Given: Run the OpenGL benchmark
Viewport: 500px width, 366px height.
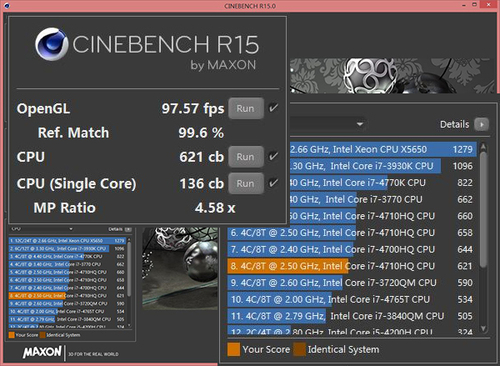Looking at the screenshot, I should 246,108.
